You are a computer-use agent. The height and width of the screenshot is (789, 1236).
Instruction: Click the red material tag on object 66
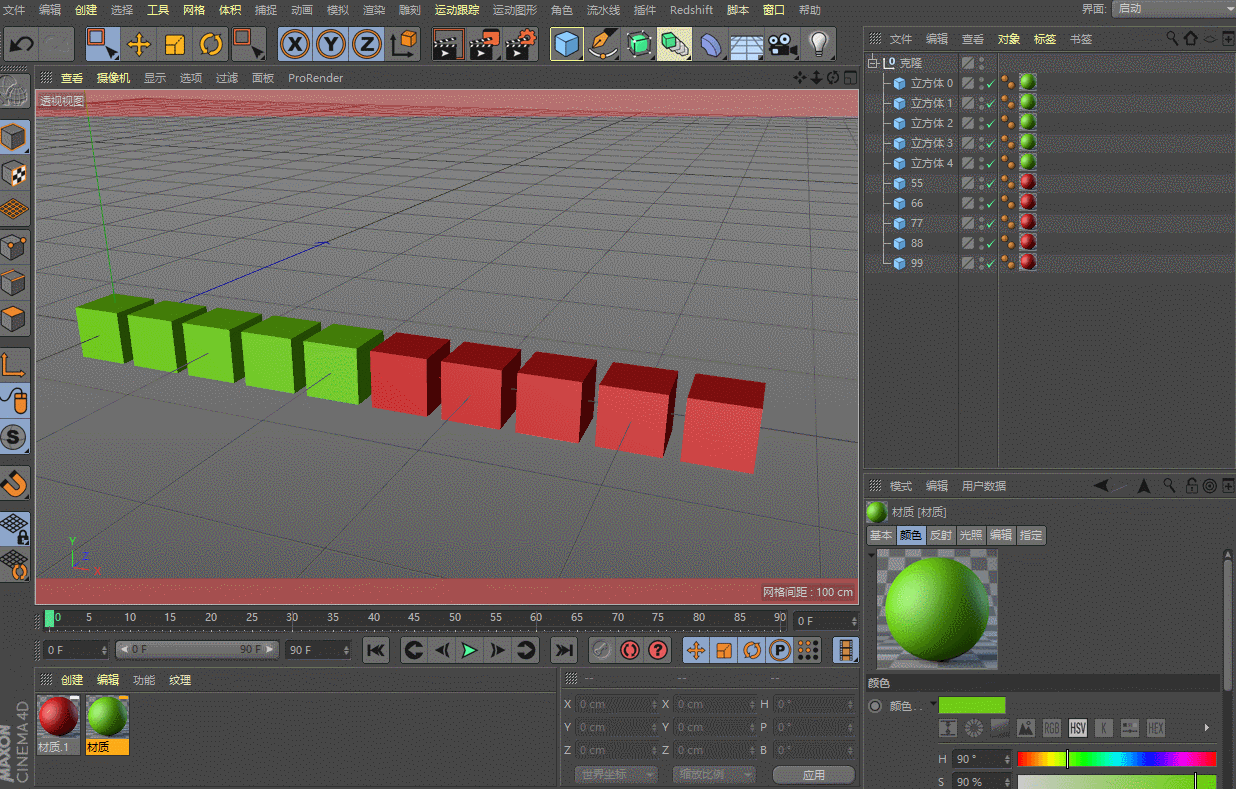point(1027,202)
